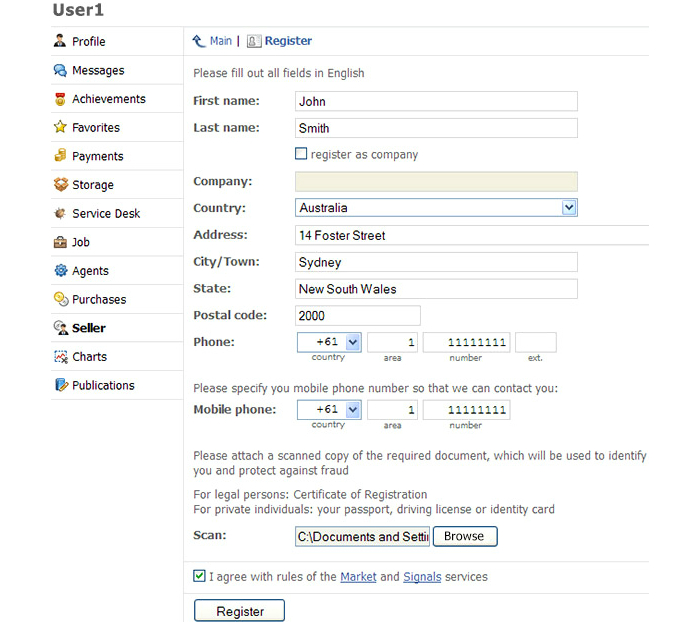Click the Register submit button
The image size is (700, 622).
[239, 610]
